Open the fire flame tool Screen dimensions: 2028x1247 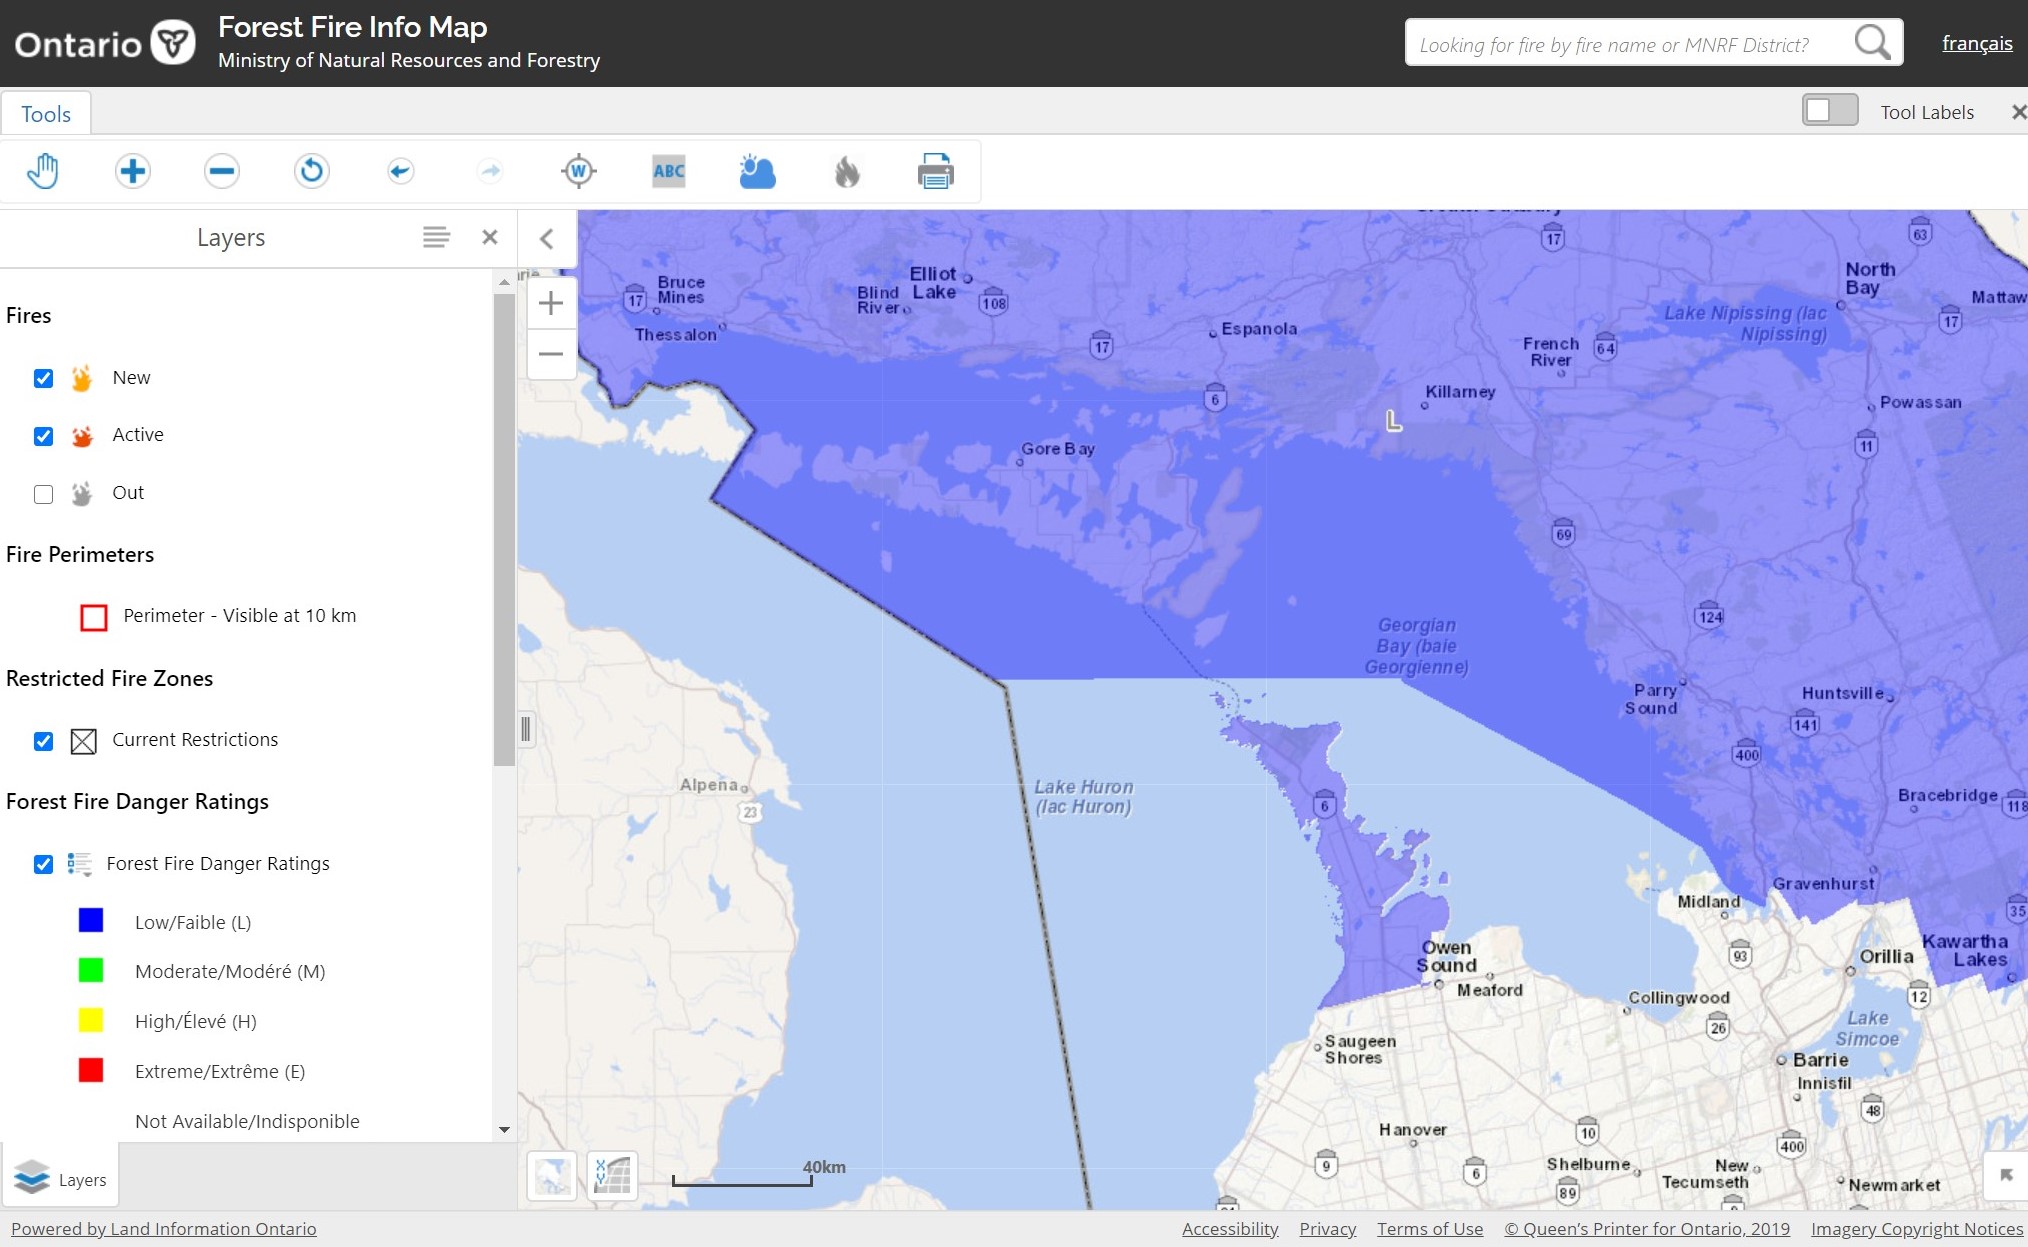tap(847, 171)
